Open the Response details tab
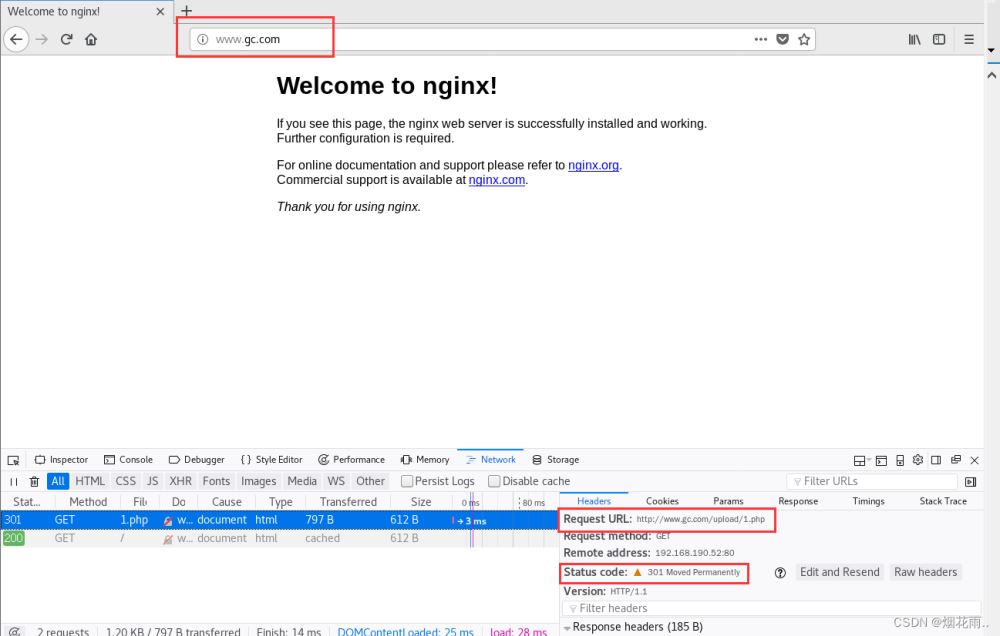The image size is (1000, 636). click(798, 501)
